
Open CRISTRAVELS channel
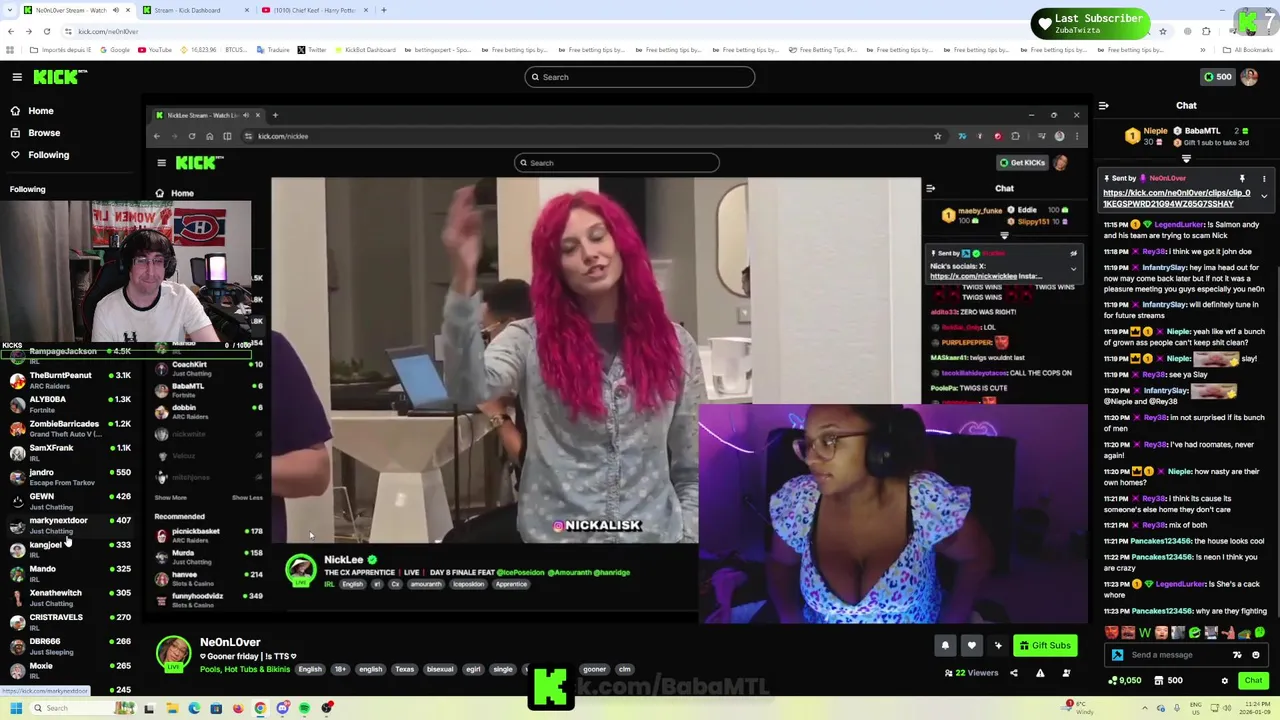(70, 622)
